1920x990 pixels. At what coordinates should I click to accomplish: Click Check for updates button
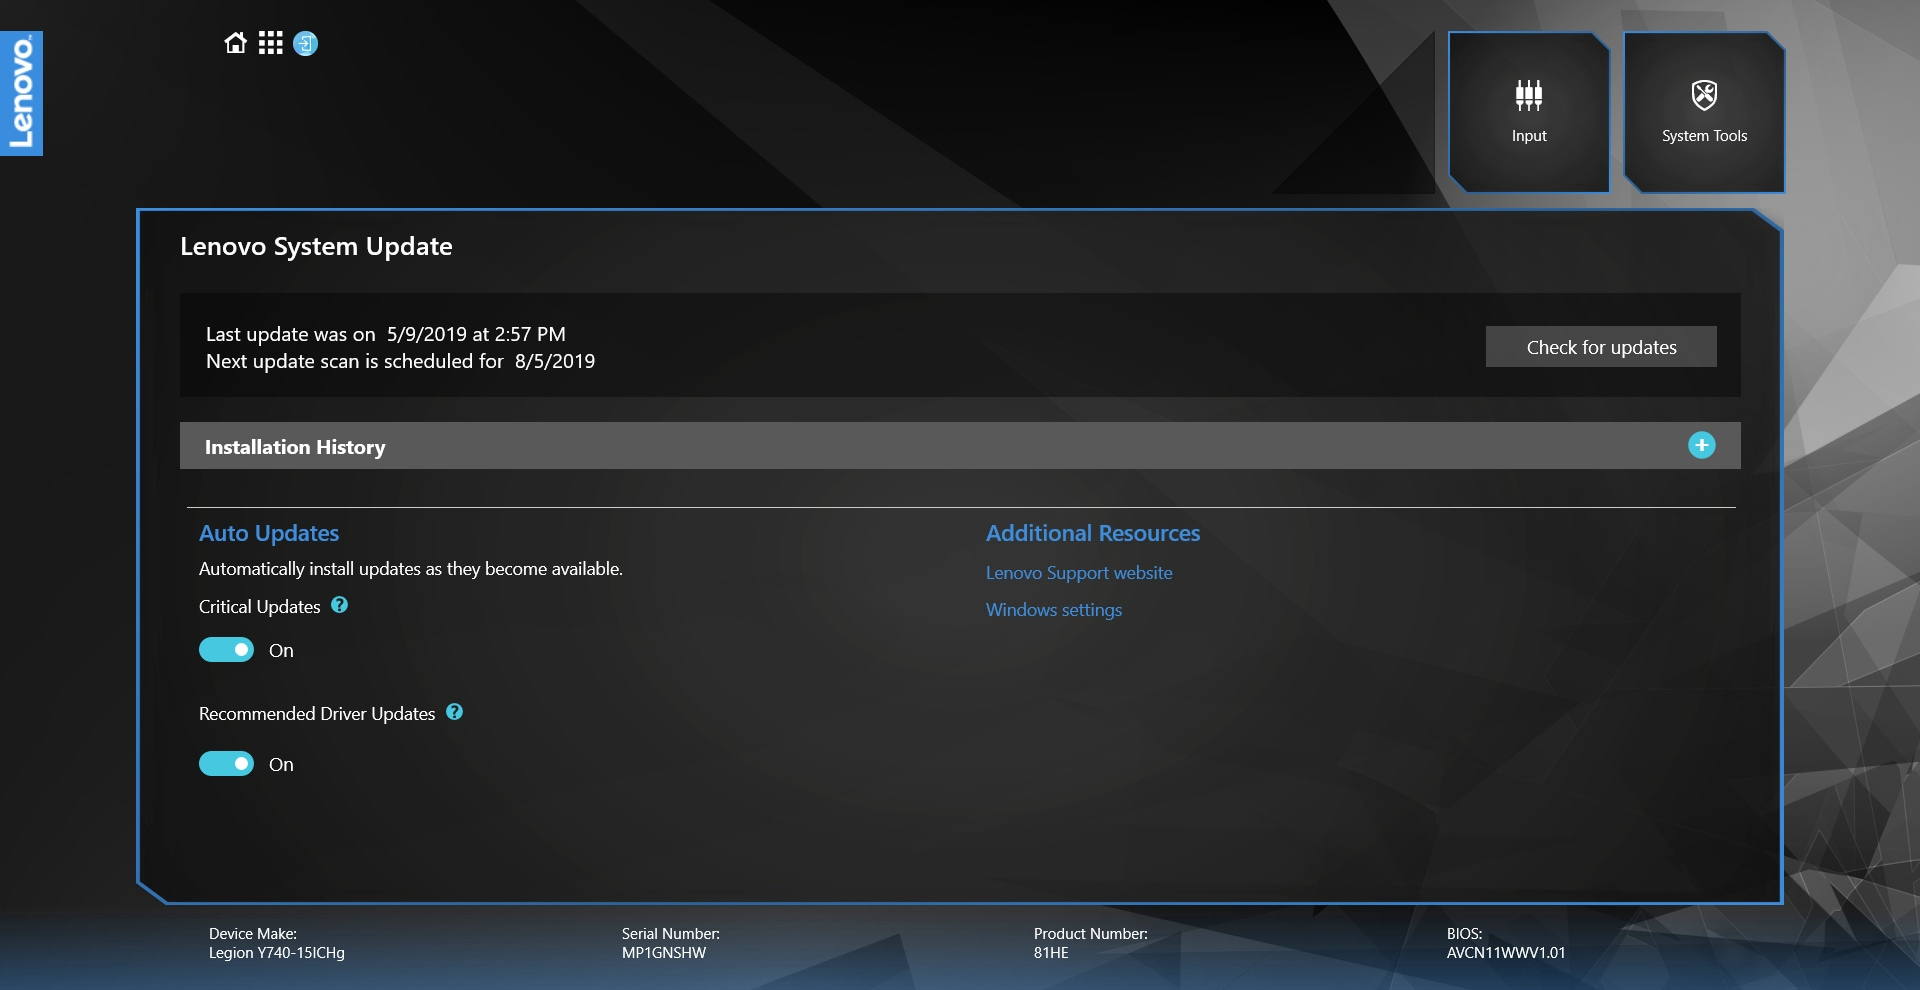point(1601,347)
